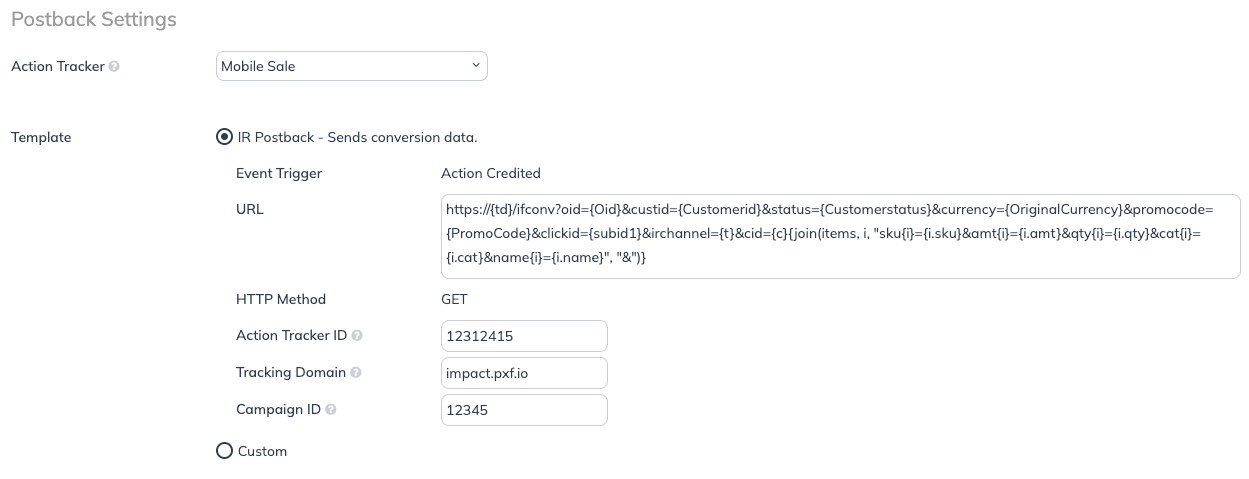
Task: Click the GET method value
Action: (x=454, y=299)
